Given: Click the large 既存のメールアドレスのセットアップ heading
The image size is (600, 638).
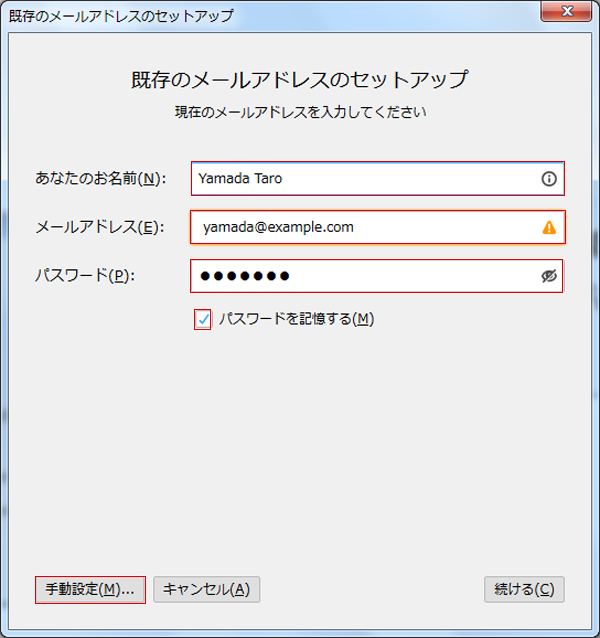Looking at the screenshot, I should point(300,79).
